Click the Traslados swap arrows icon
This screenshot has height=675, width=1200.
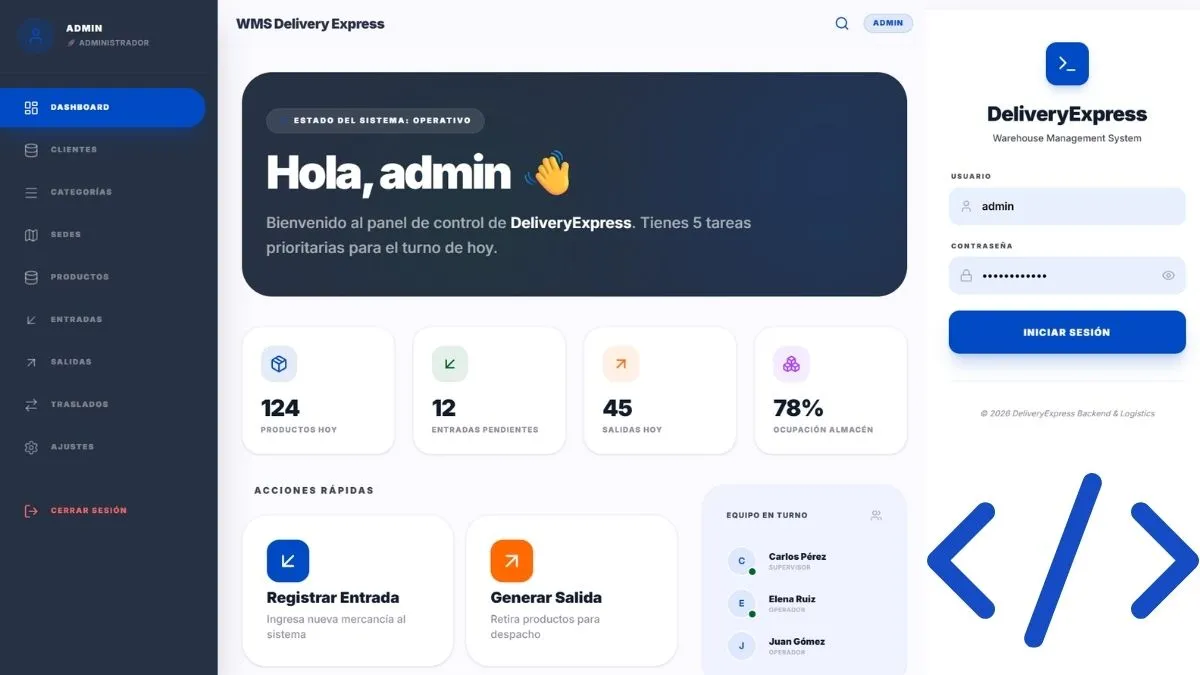pyautogui.click(x=31, y=405)
